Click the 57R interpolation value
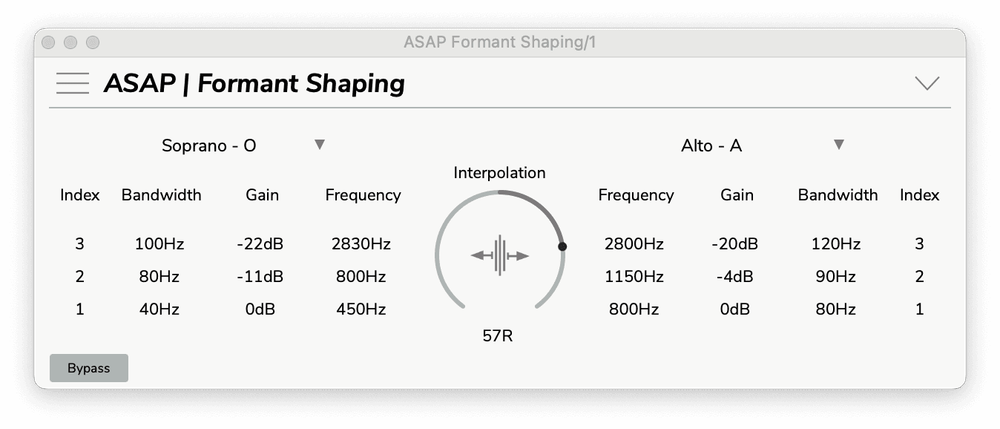Screen dimensions: 1000x429 click(x=498, y=336)
